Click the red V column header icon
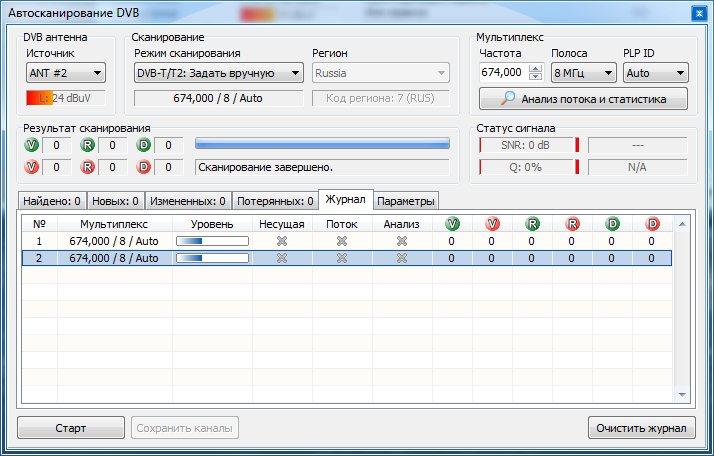Image resolution: width=714 pixels, height=456 pixels. (x=491, y=224)
